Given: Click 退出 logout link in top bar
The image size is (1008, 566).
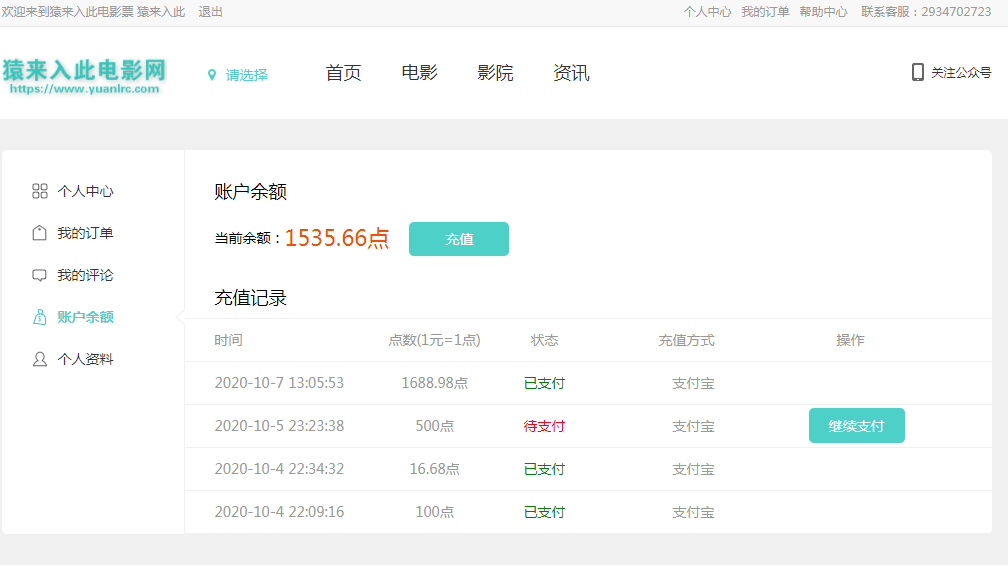Looking at the screenshot, I should (210, 12).
